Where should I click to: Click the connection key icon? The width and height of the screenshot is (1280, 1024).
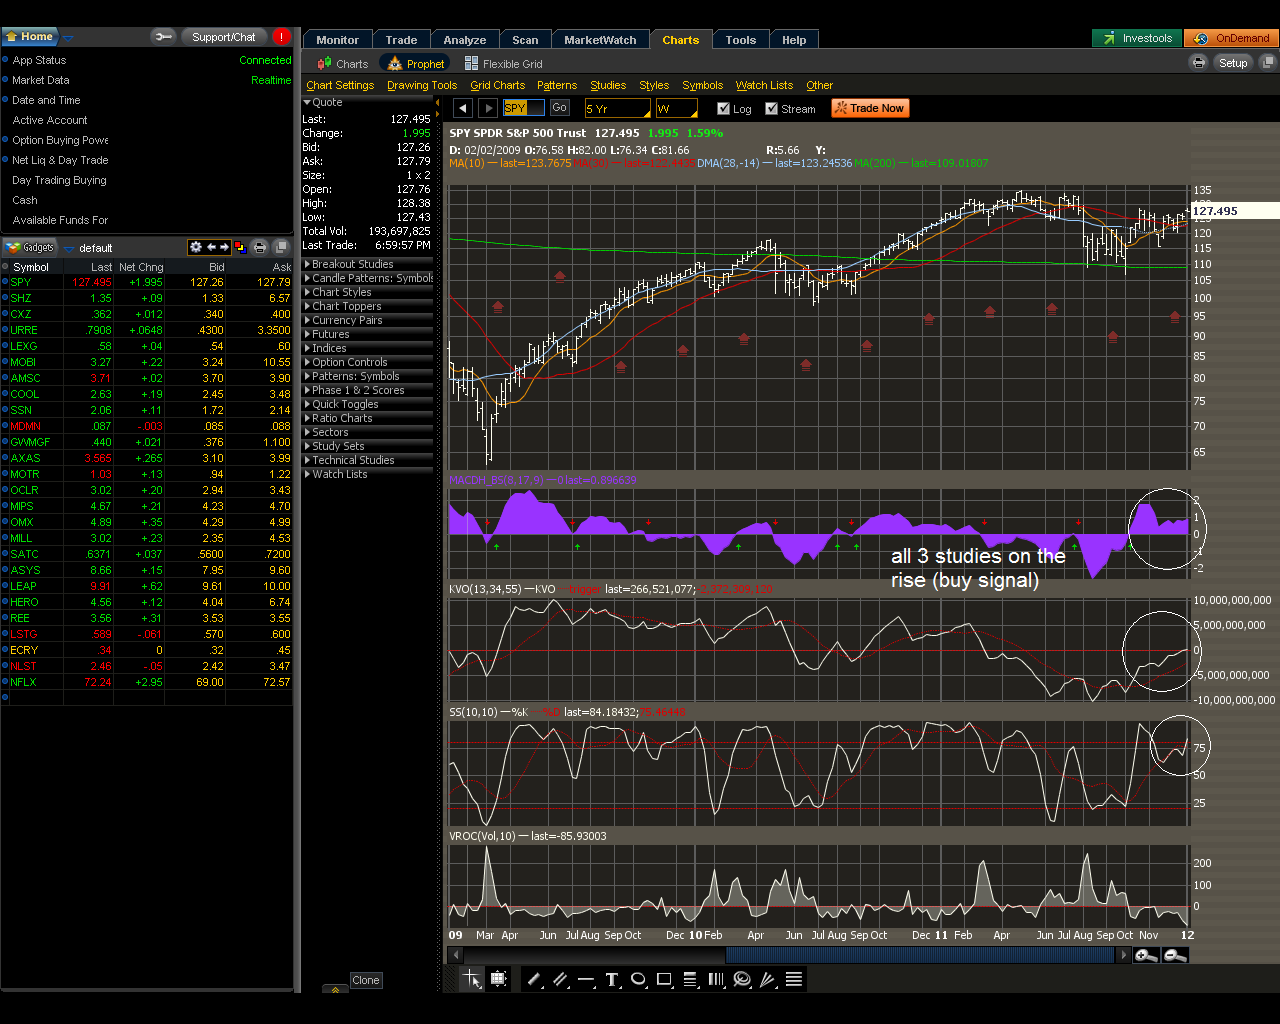[x=163, y=37]
